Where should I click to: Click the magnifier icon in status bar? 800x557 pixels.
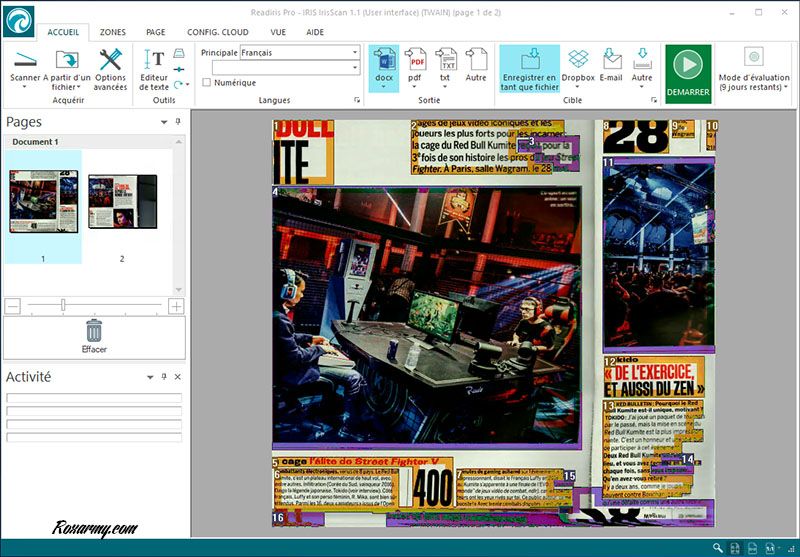tap(718, 548)
